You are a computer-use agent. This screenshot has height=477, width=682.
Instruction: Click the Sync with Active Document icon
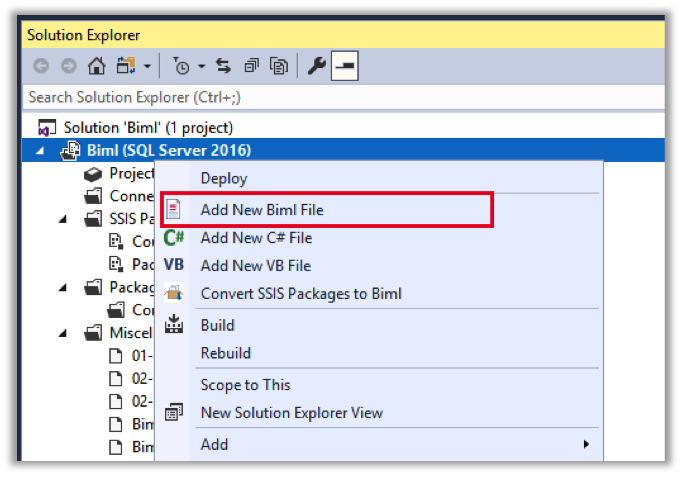pyautogui.click(x=224, y=66)
